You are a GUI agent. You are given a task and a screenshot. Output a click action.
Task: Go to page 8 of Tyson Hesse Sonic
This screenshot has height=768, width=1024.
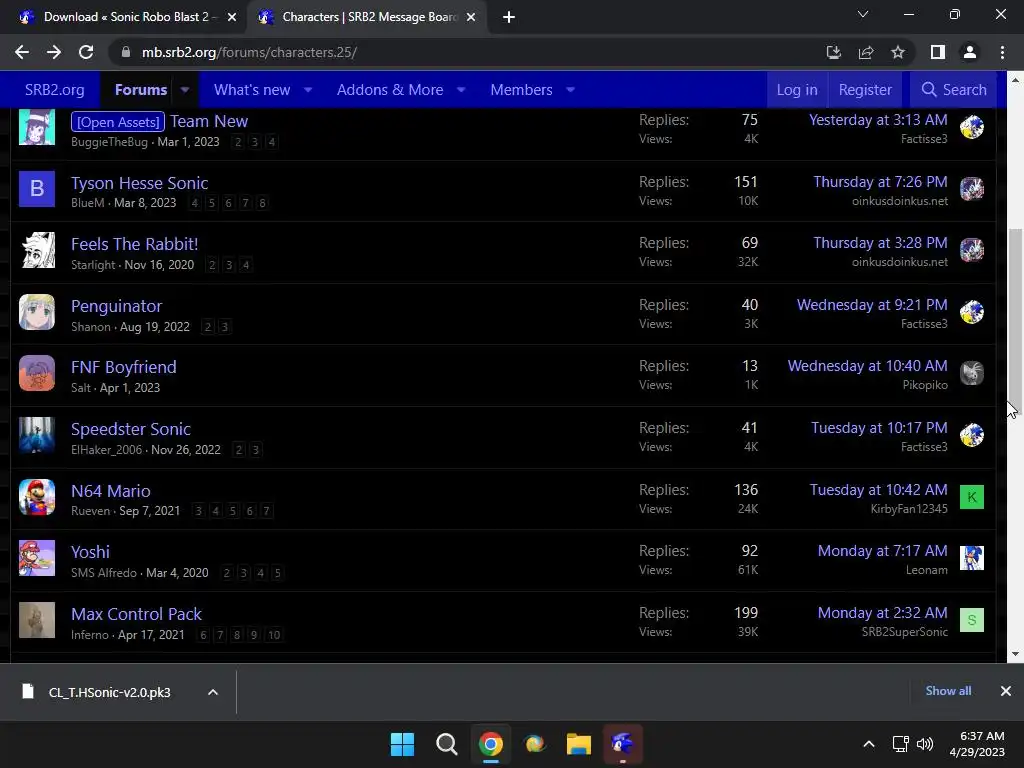coord(262,203)
